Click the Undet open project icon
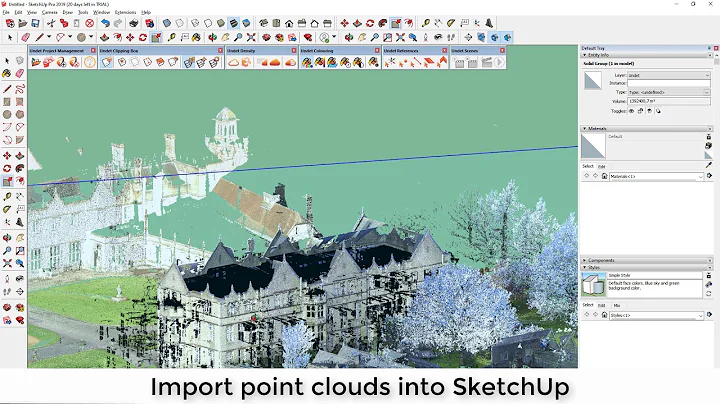This screenshot has height=404, width=720. click(36, 62)
